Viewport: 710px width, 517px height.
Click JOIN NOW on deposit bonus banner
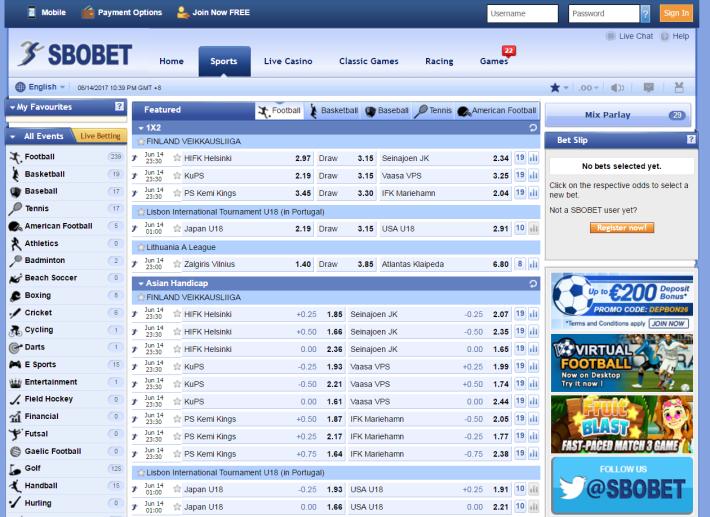[669, 324]
